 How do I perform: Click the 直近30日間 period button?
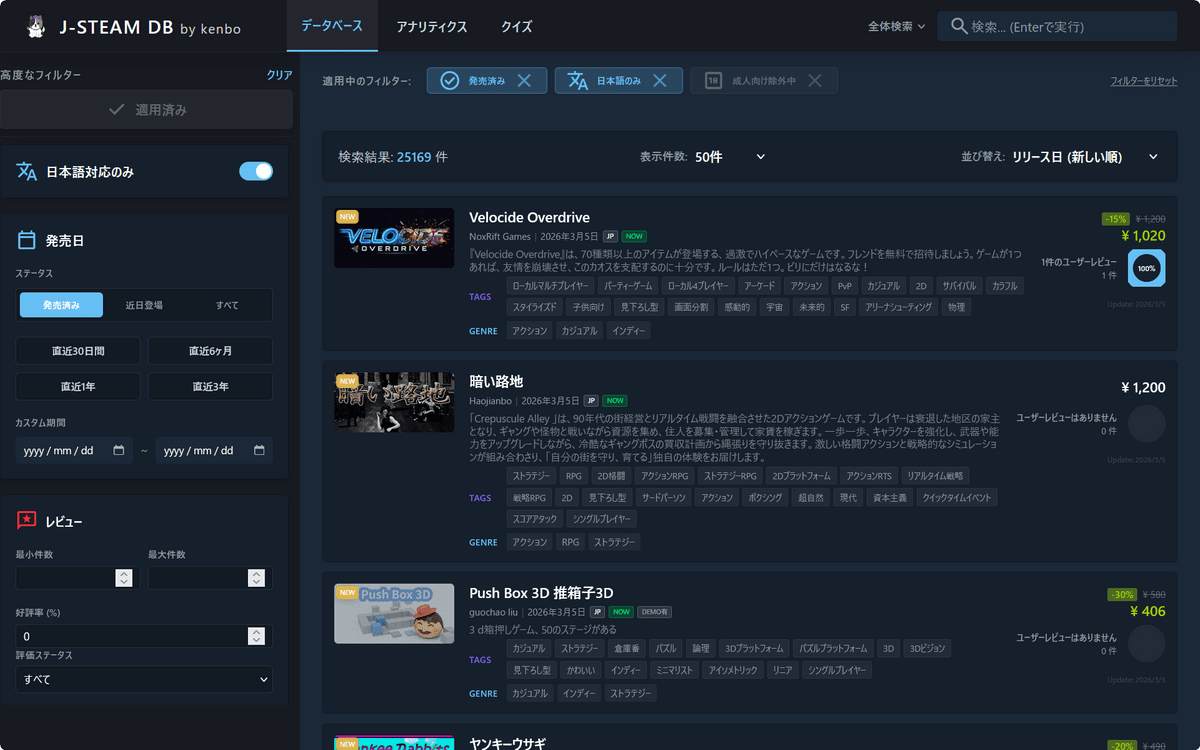78,351
